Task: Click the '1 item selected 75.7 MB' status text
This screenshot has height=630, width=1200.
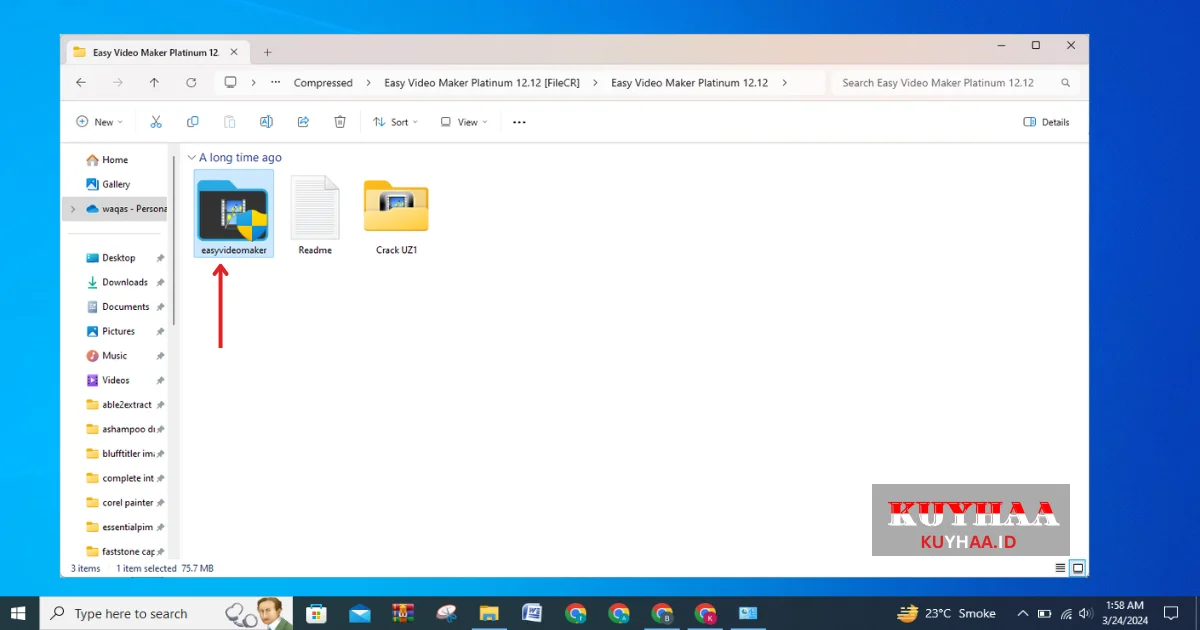Action: (165, 568)
